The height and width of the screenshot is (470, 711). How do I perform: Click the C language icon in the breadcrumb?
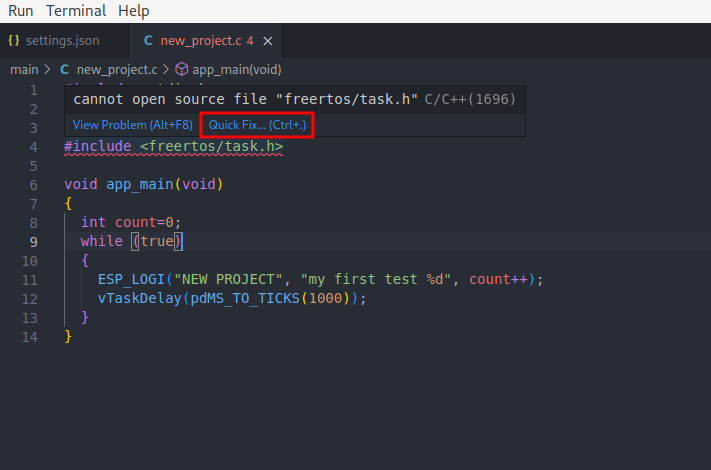[65, 70]
